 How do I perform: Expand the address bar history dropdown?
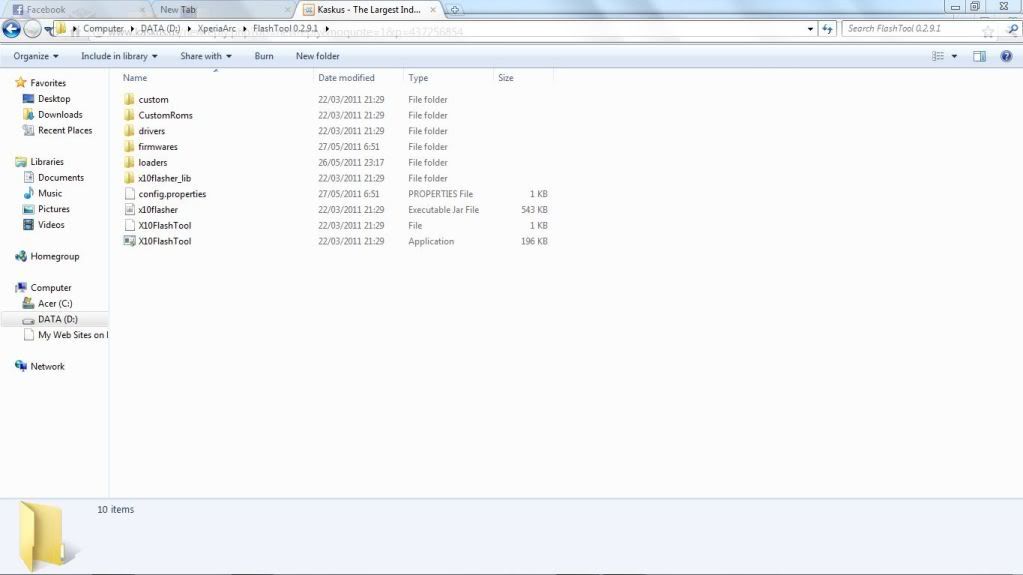tap(810, 29)
